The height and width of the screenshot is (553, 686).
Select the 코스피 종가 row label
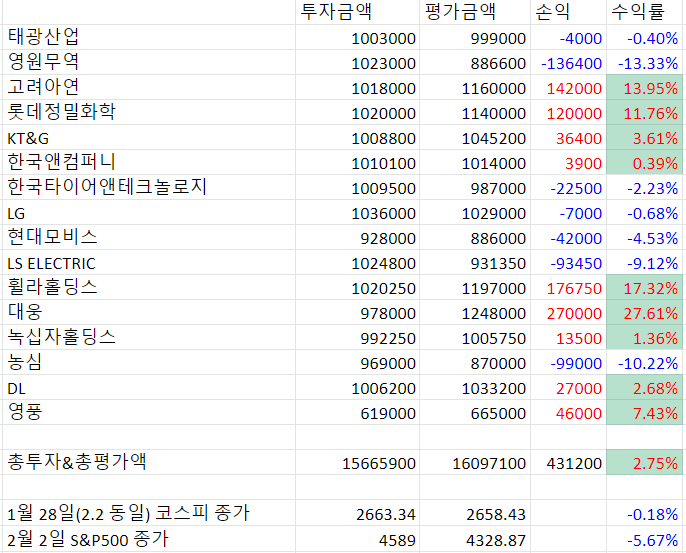point(149,512)
